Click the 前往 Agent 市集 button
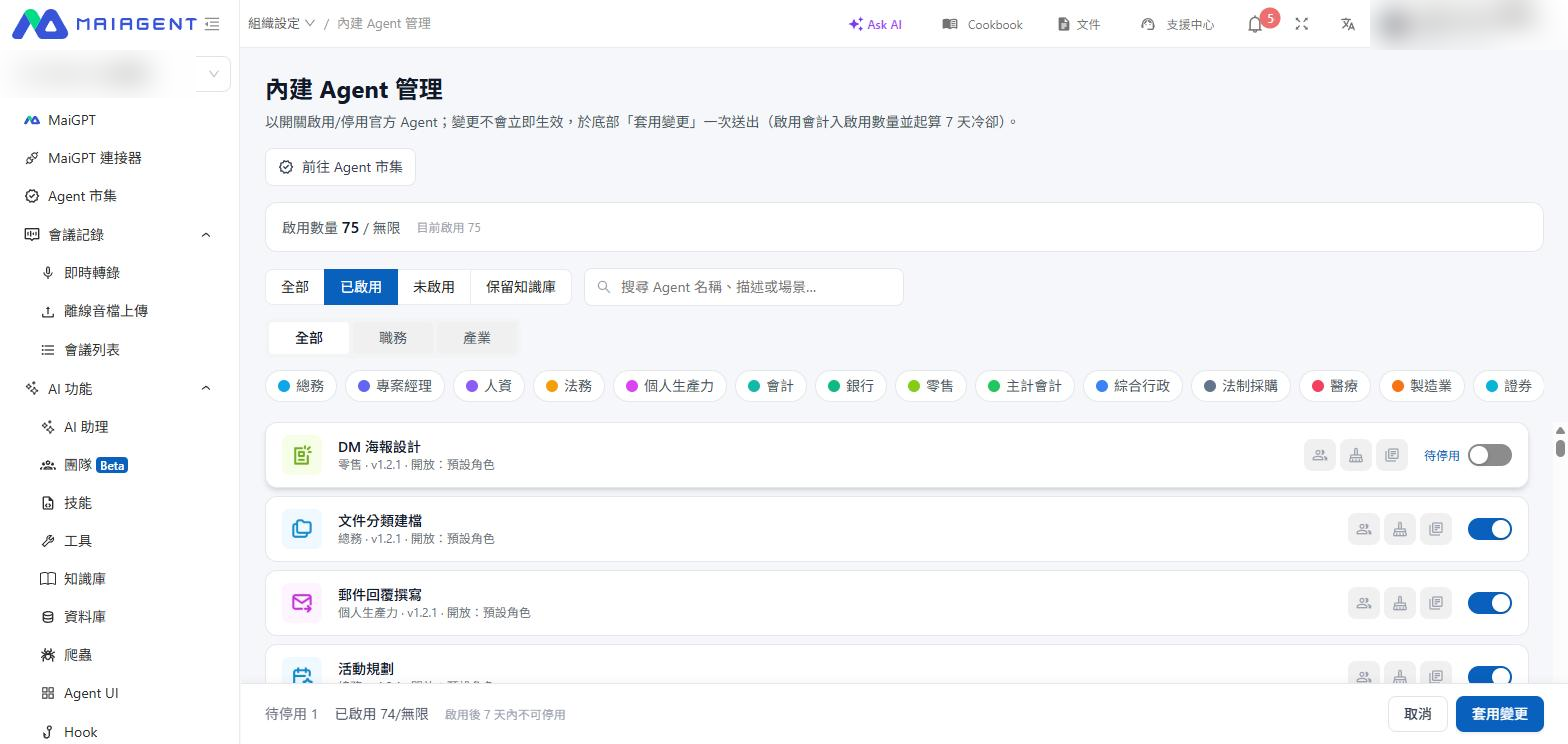 340,167
